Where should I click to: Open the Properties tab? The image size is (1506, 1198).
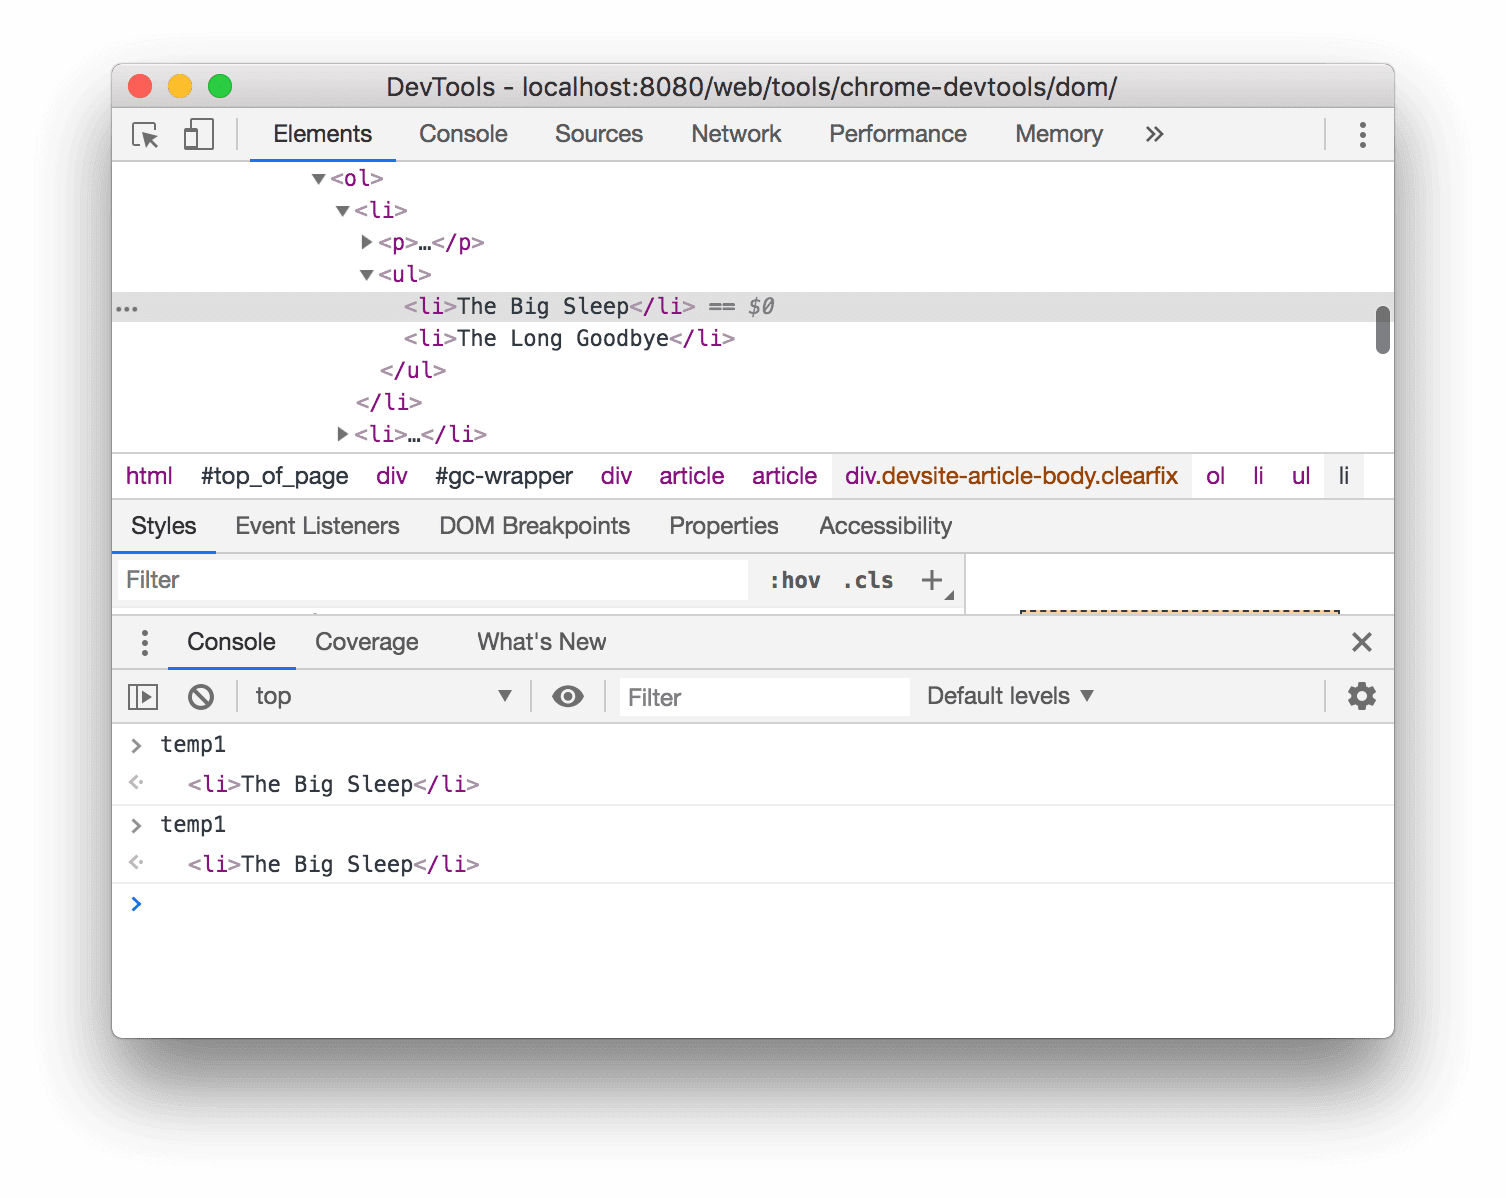tap(724, 526)
